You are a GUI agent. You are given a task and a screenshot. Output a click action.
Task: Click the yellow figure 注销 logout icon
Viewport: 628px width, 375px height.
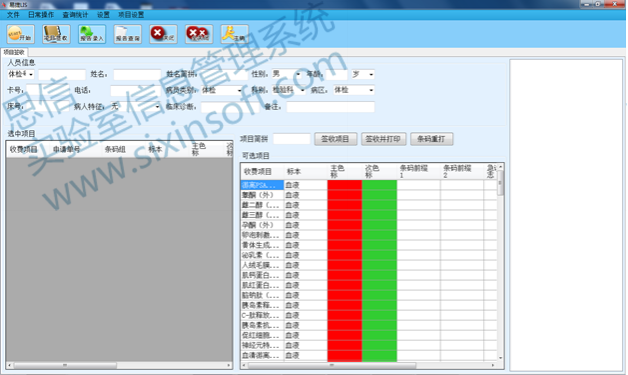point(234,34)
